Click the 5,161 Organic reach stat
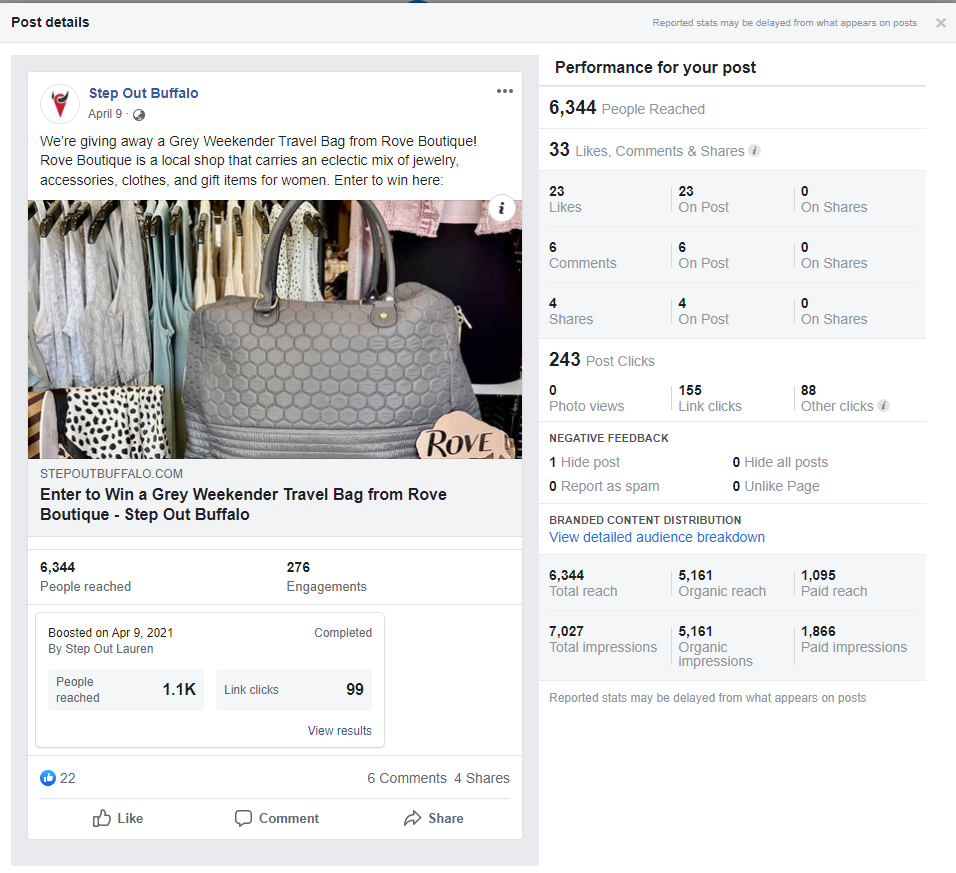The image size is (956, 873). 722,583
